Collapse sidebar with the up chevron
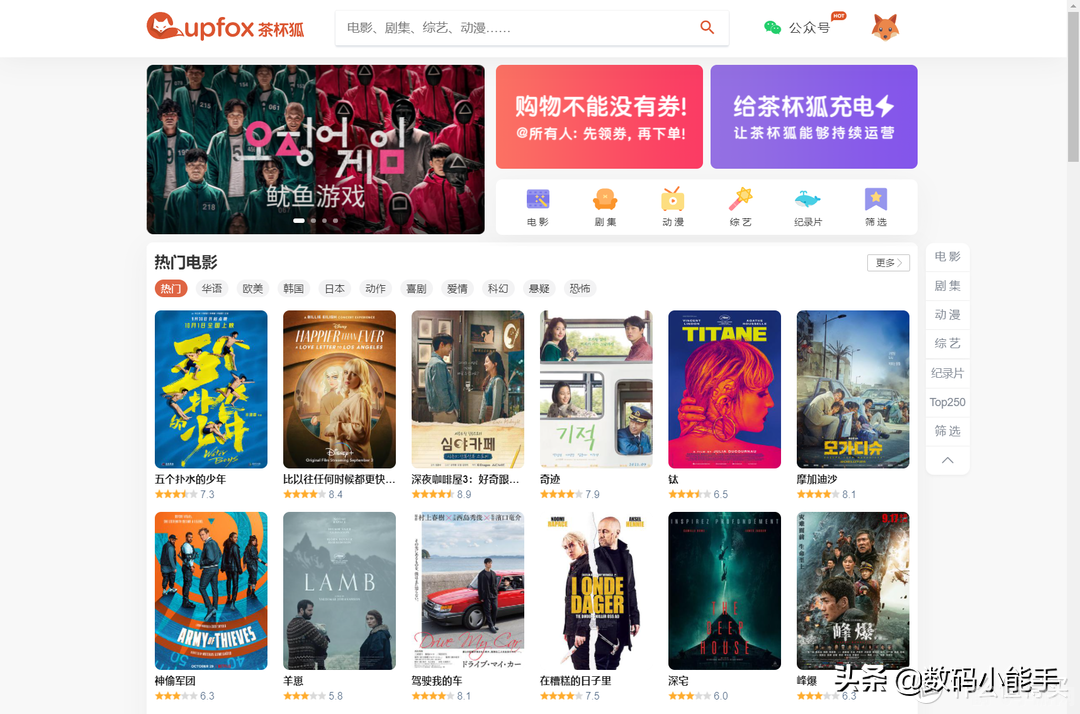This screenshot has width=1080, height=714. 947,460
